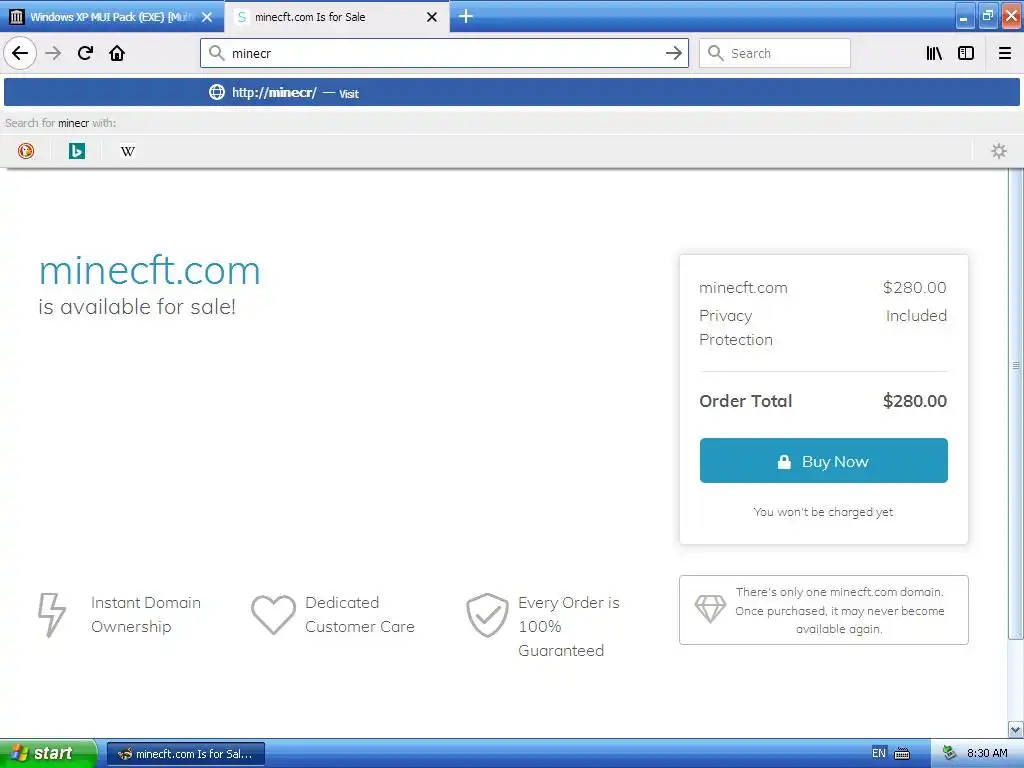The image size is (1024, 768).
Task: Click 'Dedicated Customer Care' text
Action: pyautogui.click(x=360, y=615)
